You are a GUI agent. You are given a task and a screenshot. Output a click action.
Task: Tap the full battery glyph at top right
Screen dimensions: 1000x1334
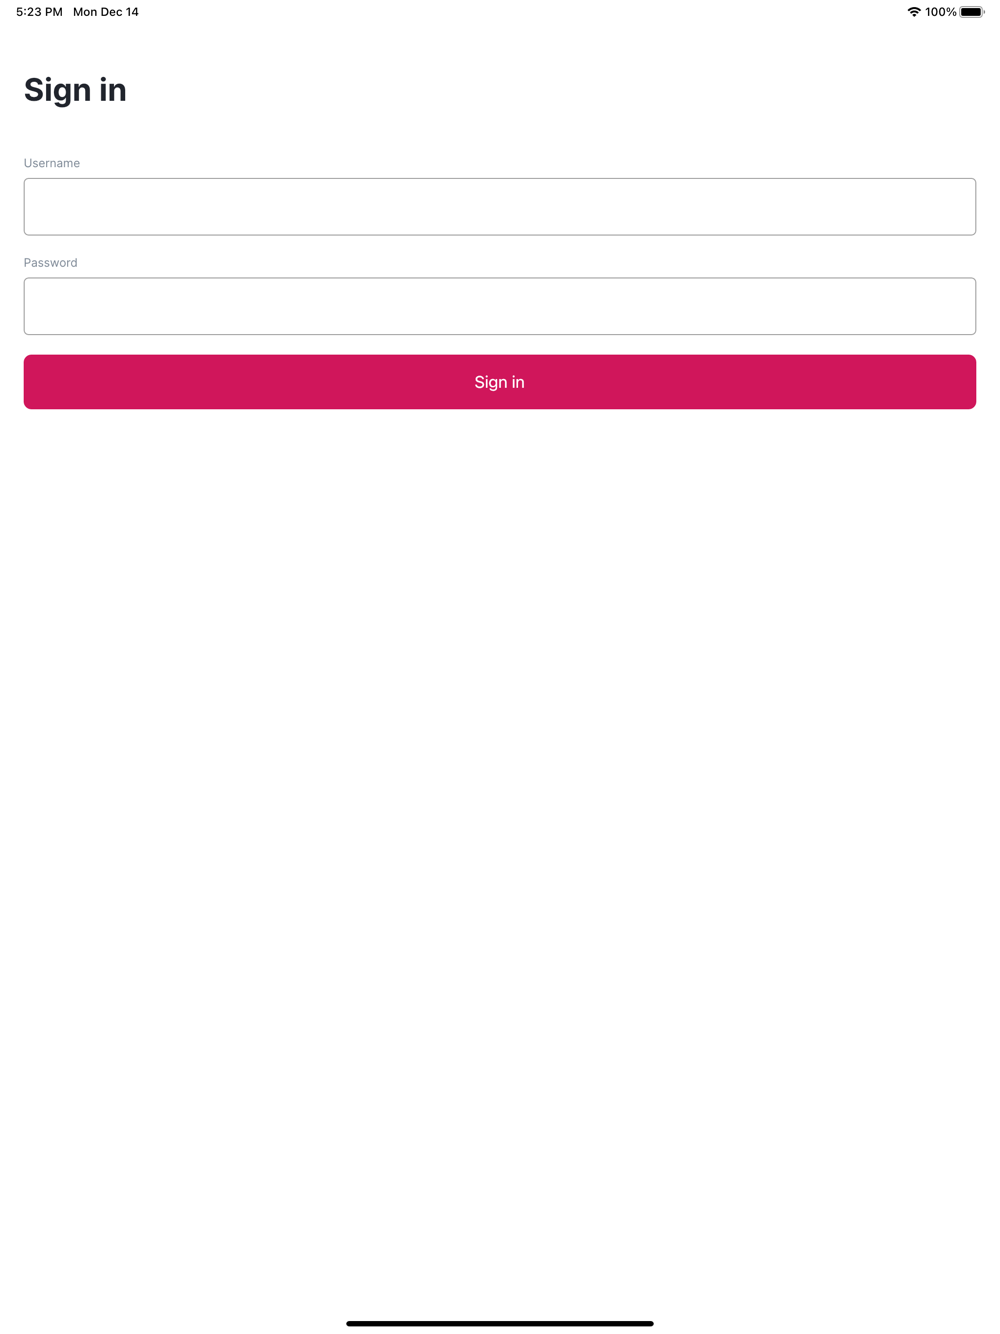coord(972,12)
